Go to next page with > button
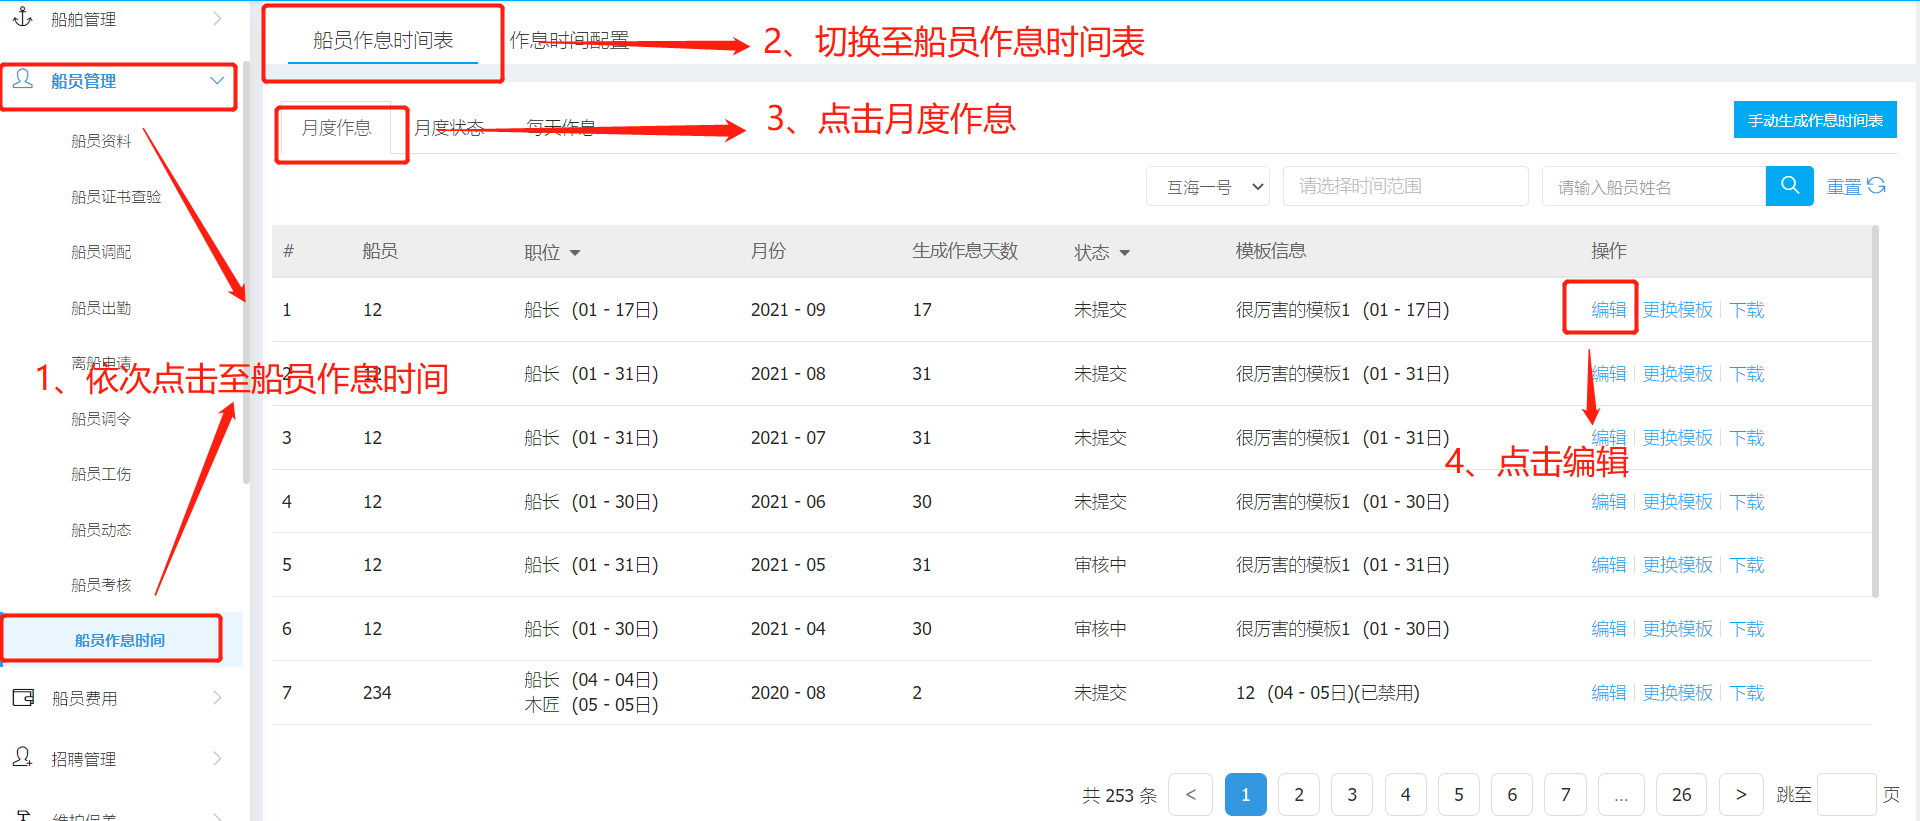The width and height of the screenshot is (1920, 821). pyautogui.click(x=1741, y=795)
